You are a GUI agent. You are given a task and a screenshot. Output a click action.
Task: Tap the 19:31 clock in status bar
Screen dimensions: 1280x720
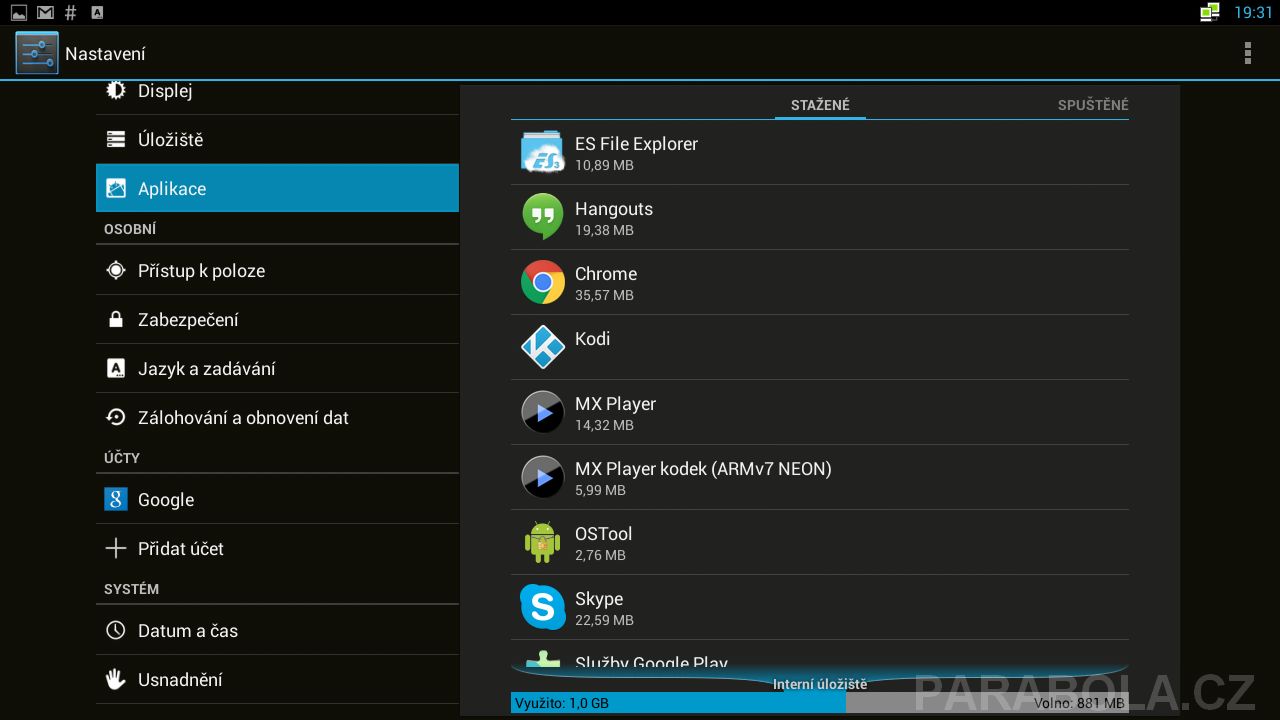[x=1253, y=12]
